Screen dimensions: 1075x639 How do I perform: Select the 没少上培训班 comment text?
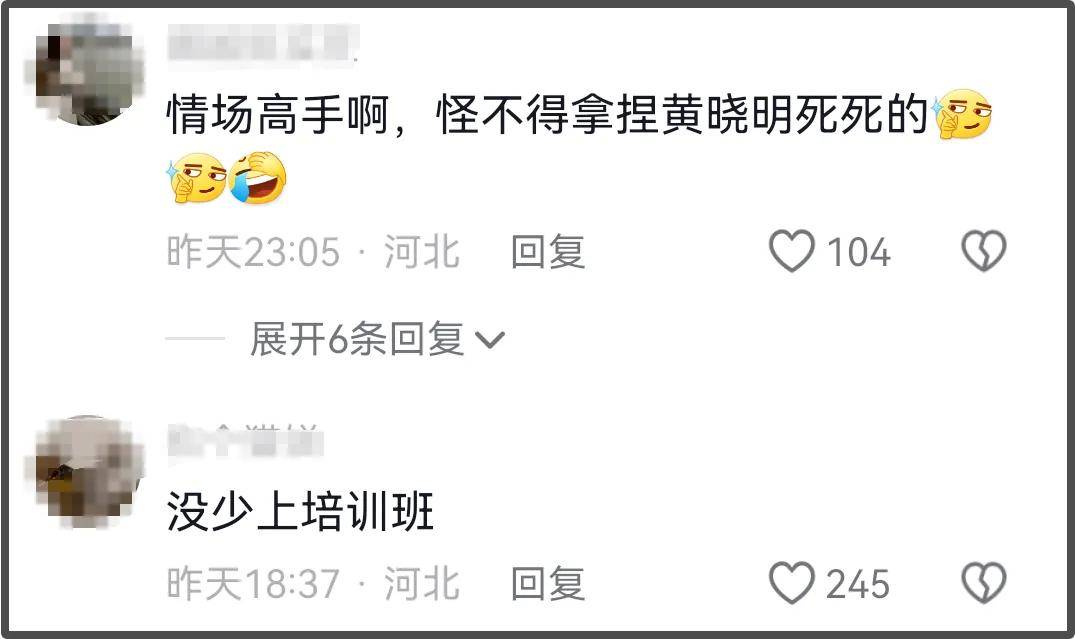click(x=300, y=512)
